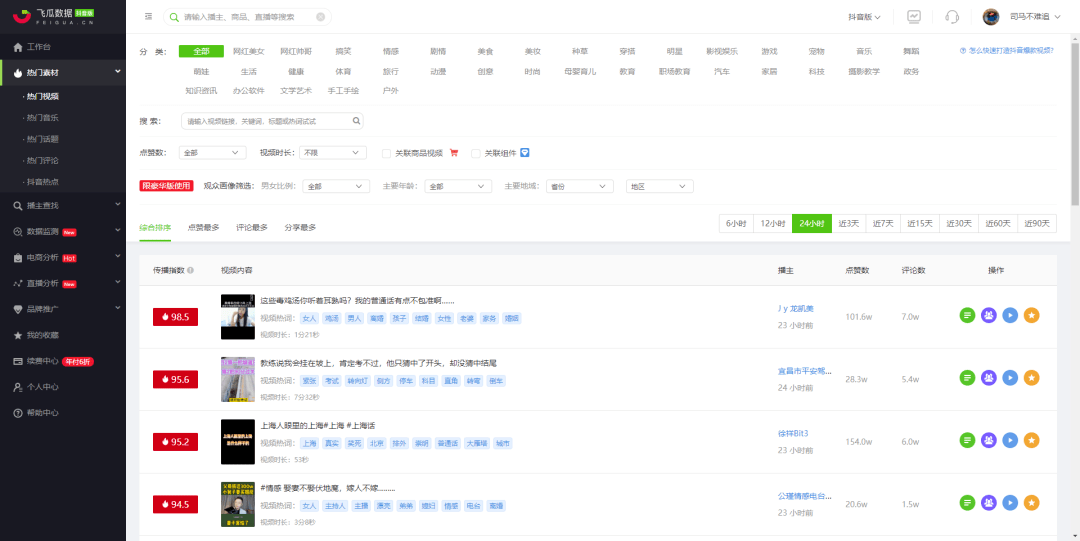Viewport: 1080px width, 541px height.
Task: Enable the 关联商品视频 checkbox
Action: [386, 153]
